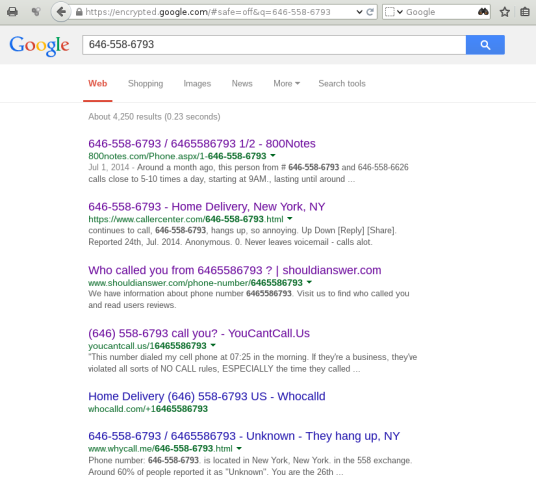Open the More search categories dropdown
The image size is (536, 486).
[x=286, y=83]
